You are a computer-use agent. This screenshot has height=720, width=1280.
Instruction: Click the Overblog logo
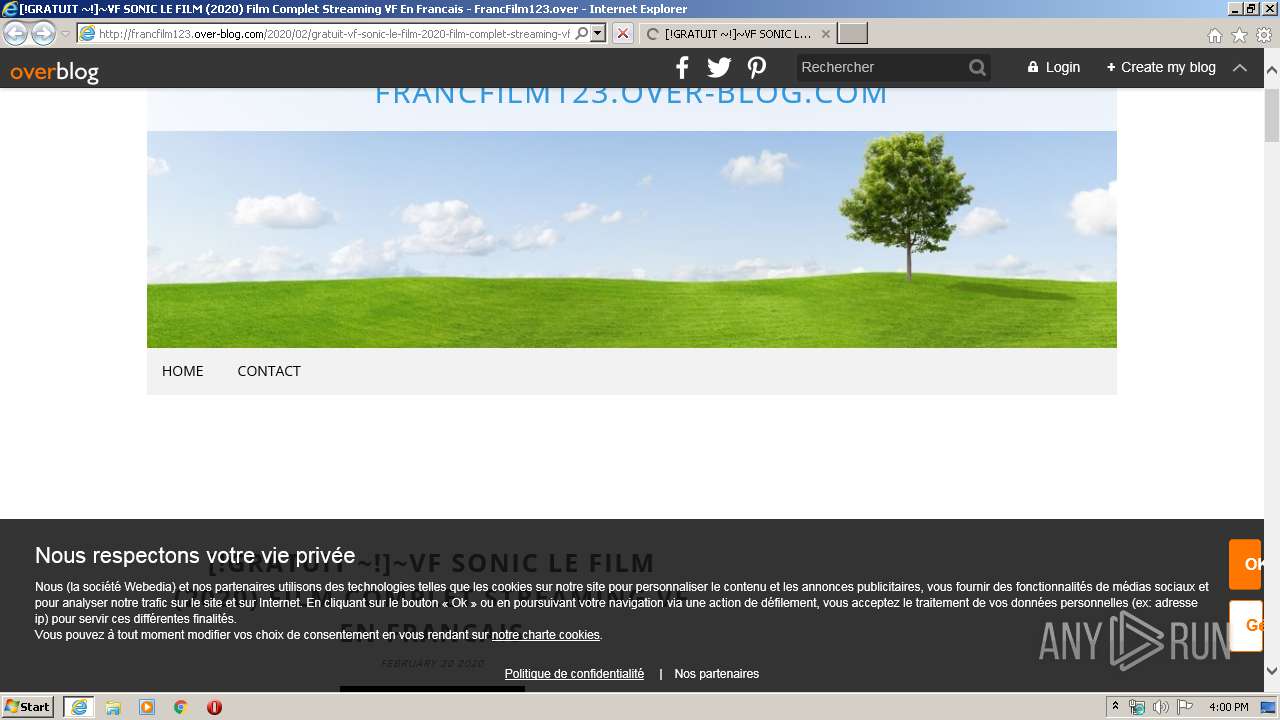point(54,71)
